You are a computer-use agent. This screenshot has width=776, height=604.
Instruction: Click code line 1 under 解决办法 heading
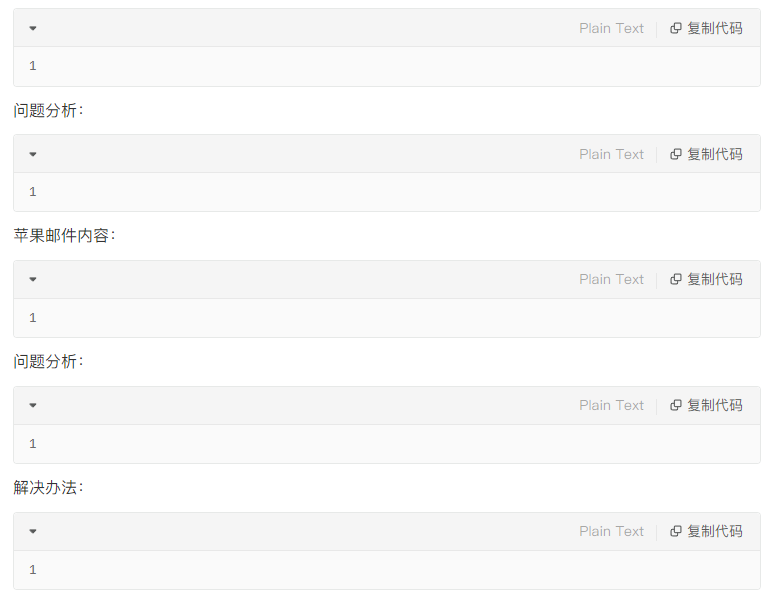click(33, 569)
